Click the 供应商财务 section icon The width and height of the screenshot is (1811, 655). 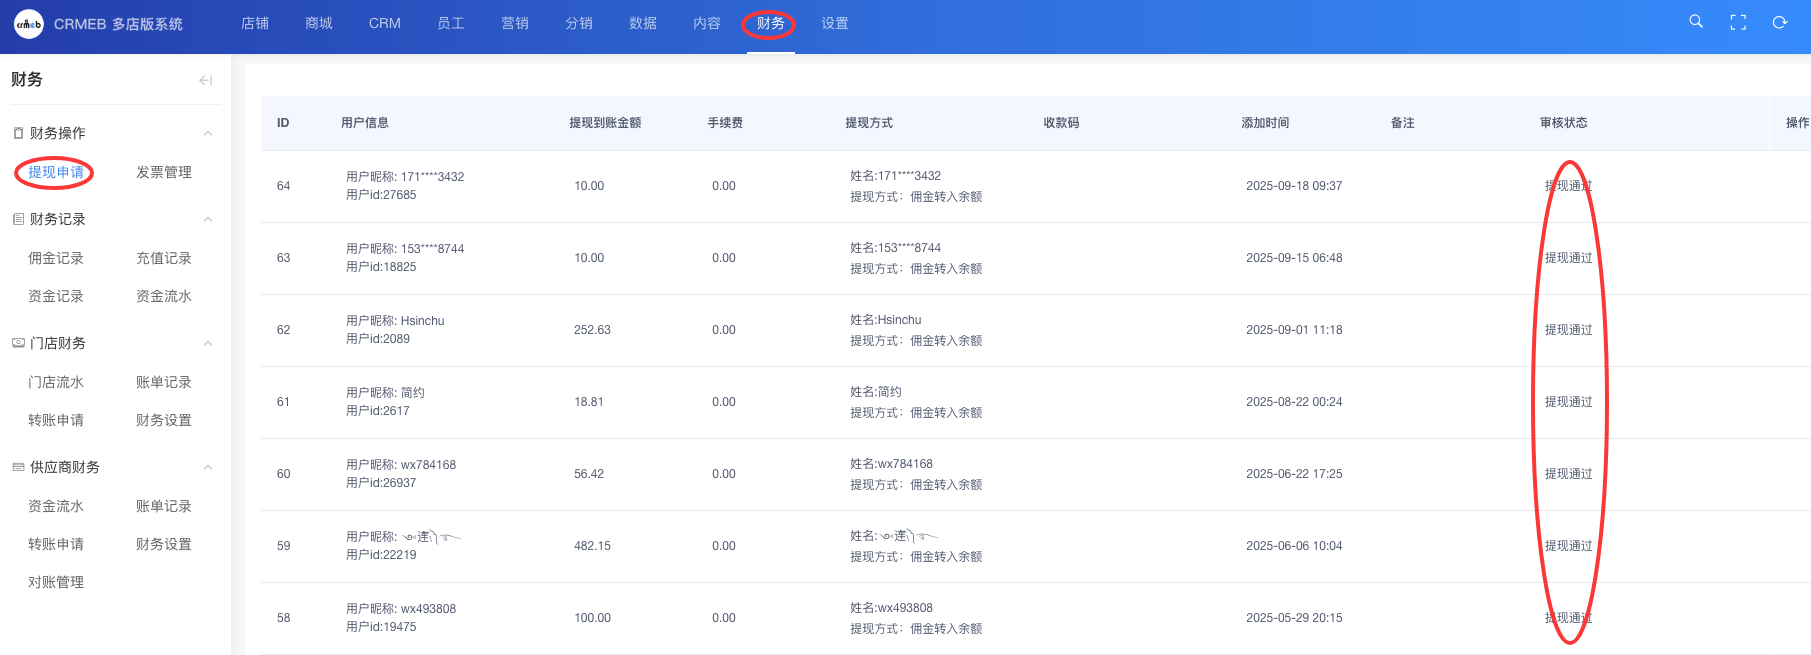(18, 467)
